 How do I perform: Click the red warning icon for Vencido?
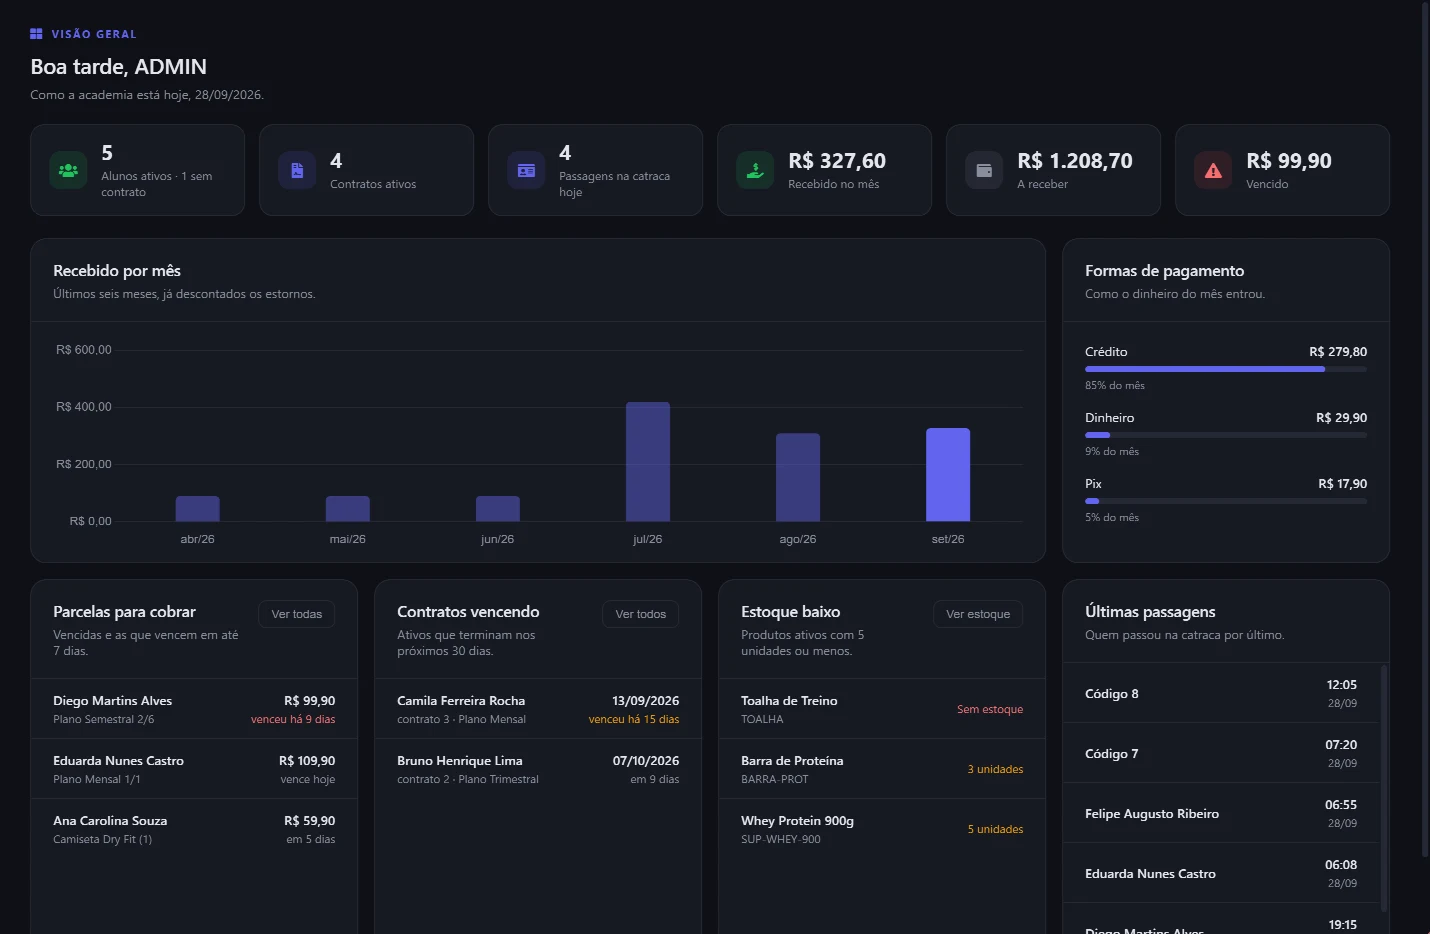(x=1213, y=170)
